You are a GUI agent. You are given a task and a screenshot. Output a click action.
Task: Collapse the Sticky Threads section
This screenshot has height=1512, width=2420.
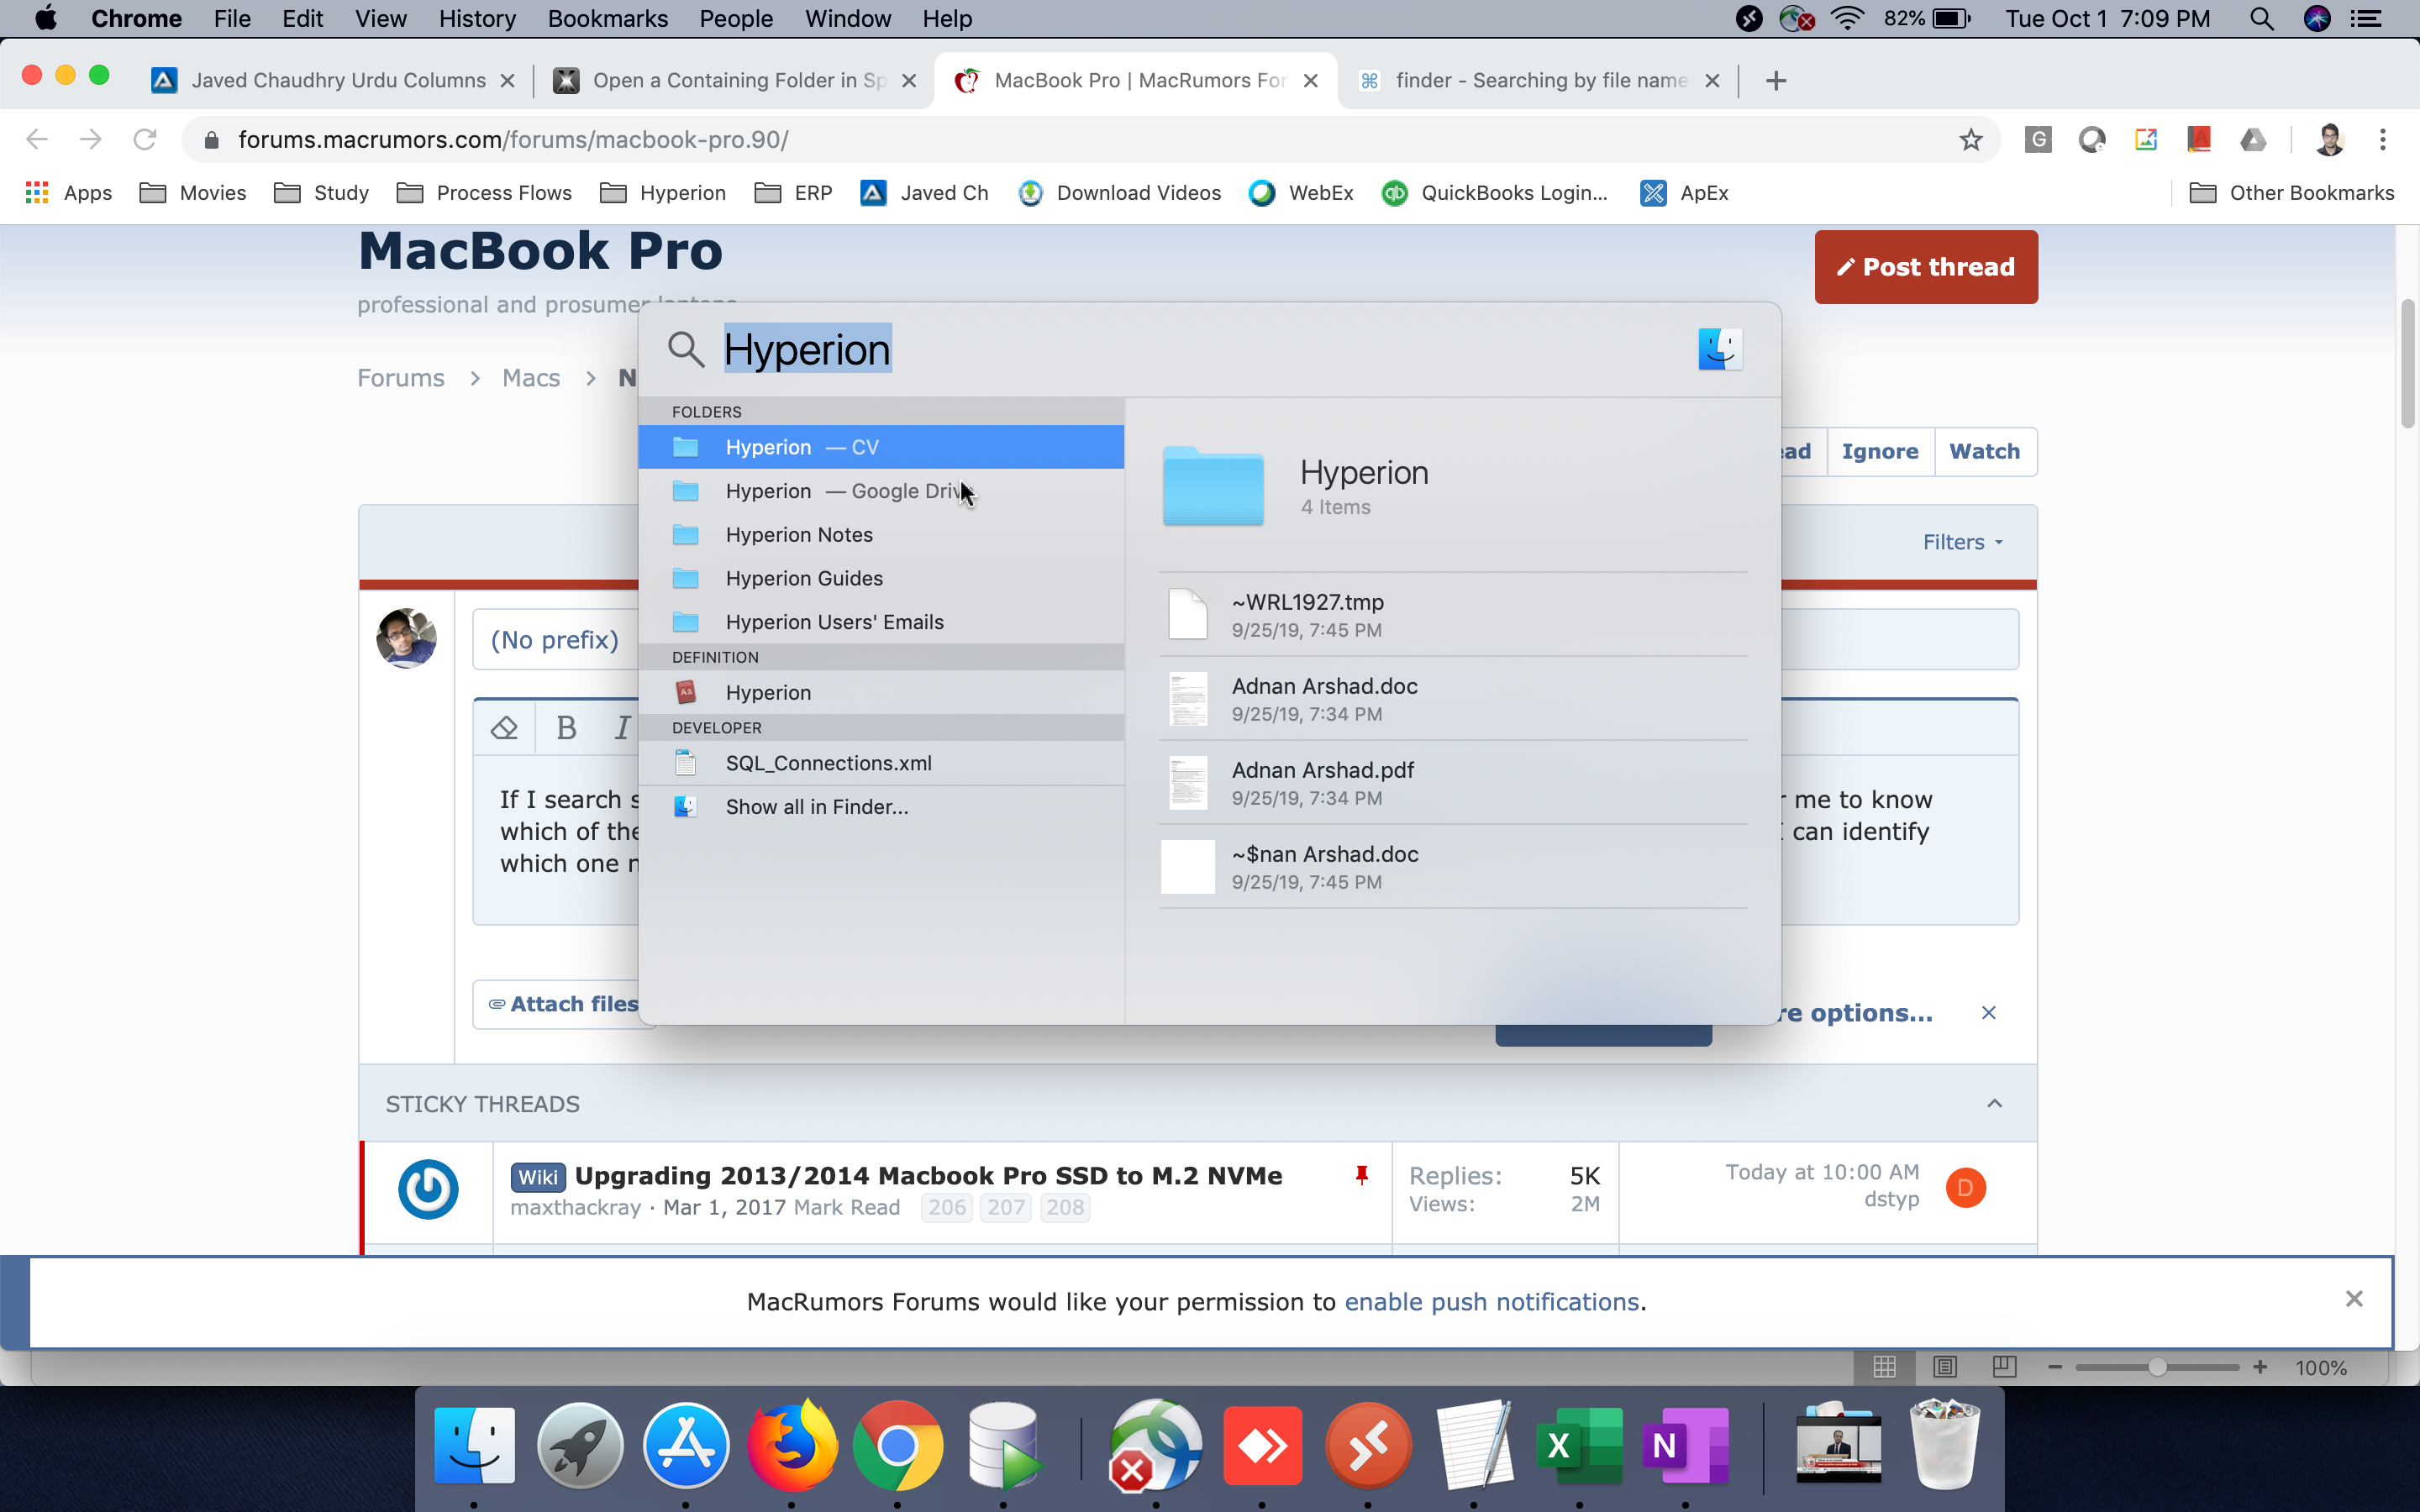coord(1994,1103)
